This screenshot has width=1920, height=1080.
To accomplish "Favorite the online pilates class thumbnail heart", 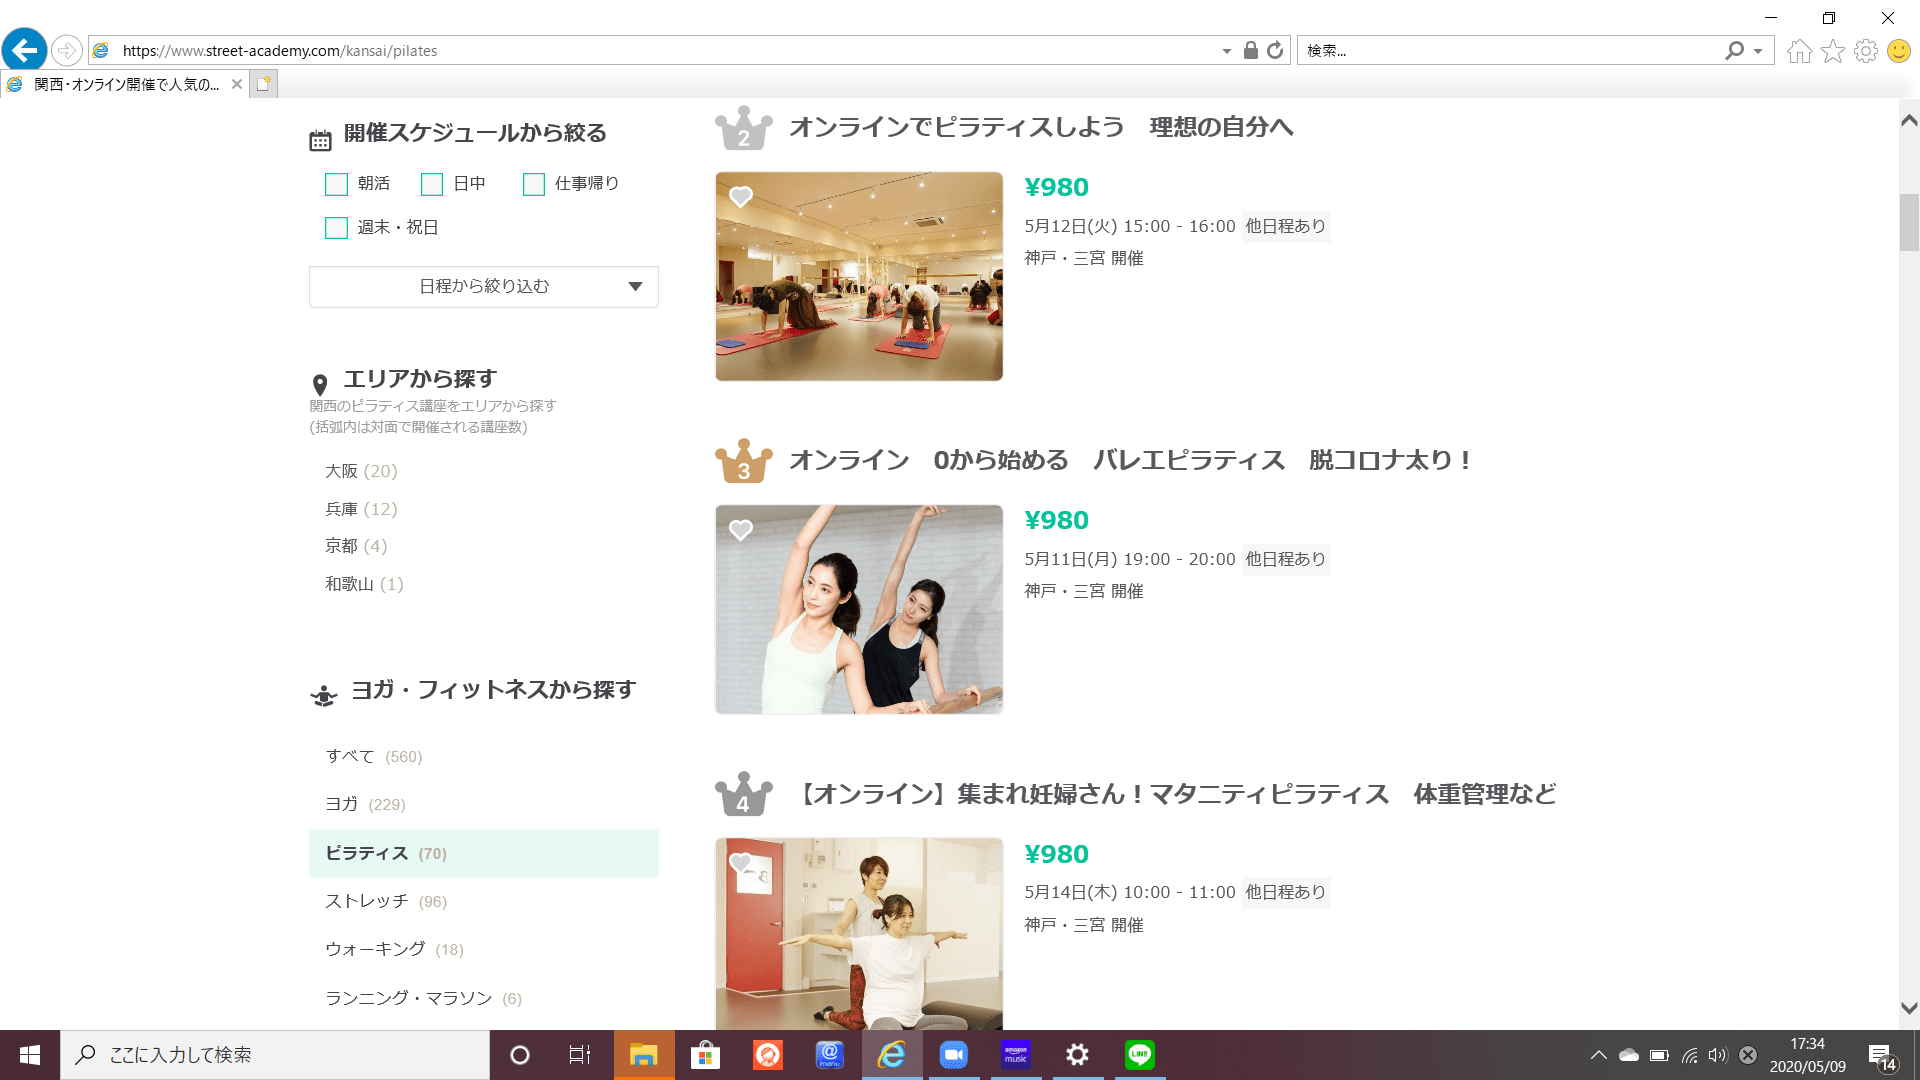I will point(740,198).
